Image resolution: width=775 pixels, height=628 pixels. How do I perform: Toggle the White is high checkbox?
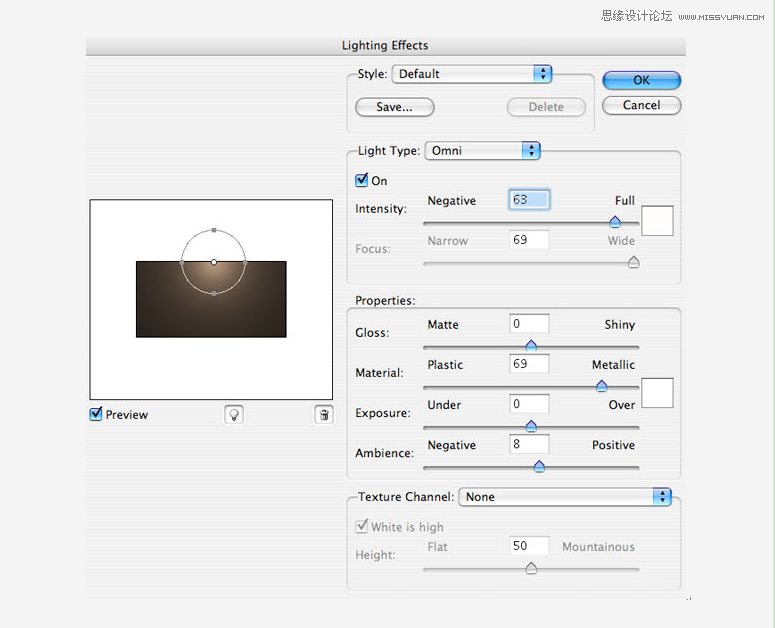coord(361,526)
